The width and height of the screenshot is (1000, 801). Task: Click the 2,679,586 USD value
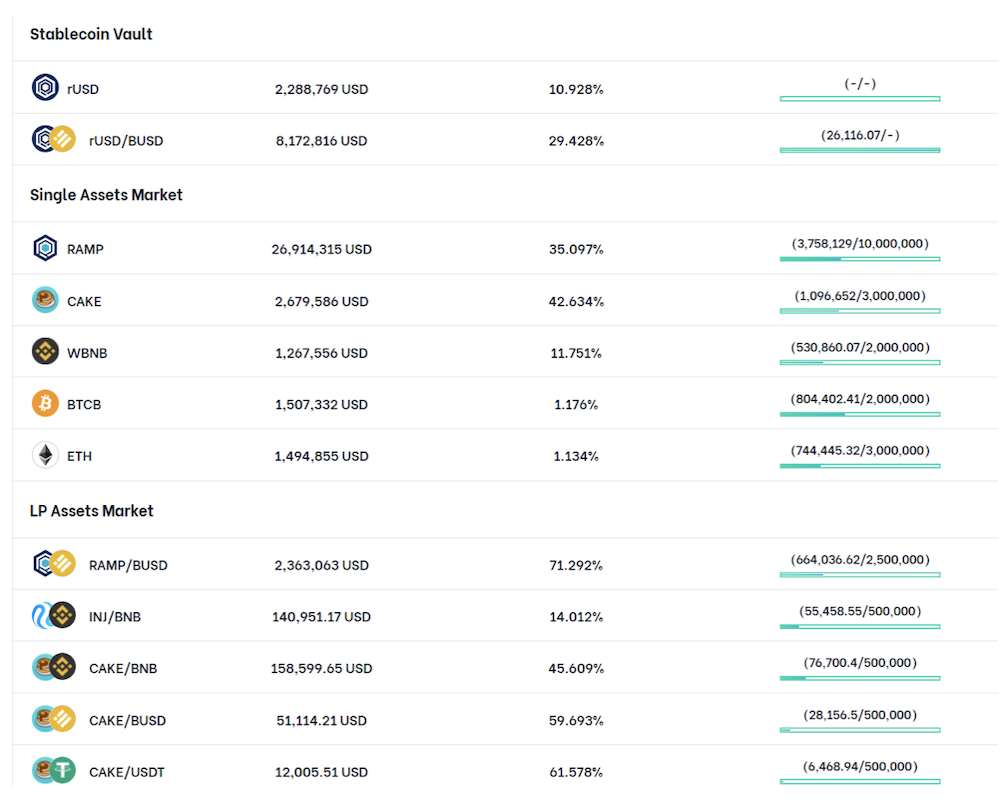pos(321,302)
